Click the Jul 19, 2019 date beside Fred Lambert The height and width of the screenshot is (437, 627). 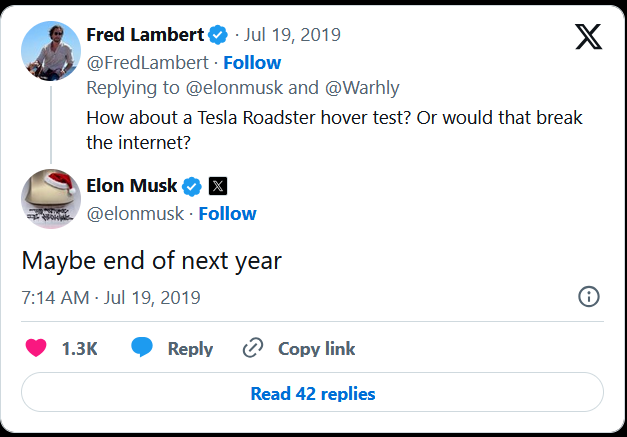[292, 35]
